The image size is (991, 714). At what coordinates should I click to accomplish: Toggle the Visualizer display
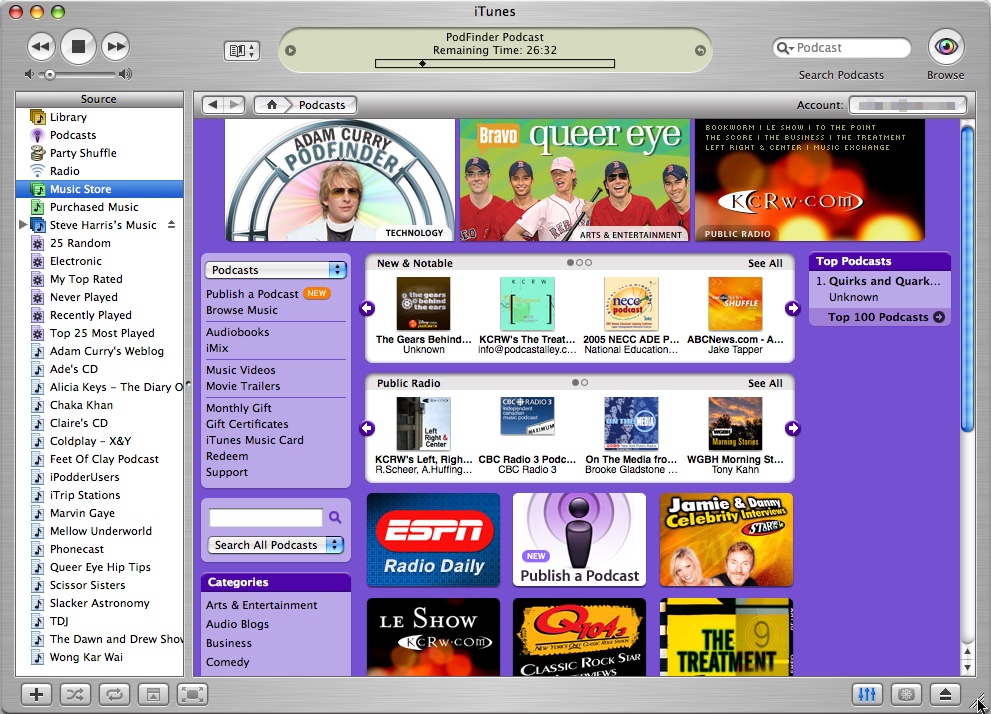click(x=905, y=694)
